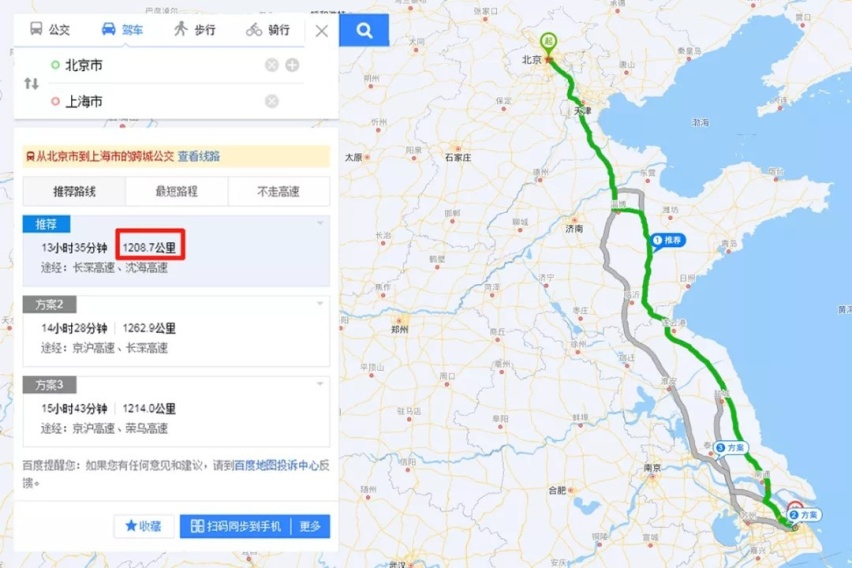This screenshot has width=852, height=568.
Task: Expand the recommended 推荐 route details arrow
Action: (x=320, y=223)
